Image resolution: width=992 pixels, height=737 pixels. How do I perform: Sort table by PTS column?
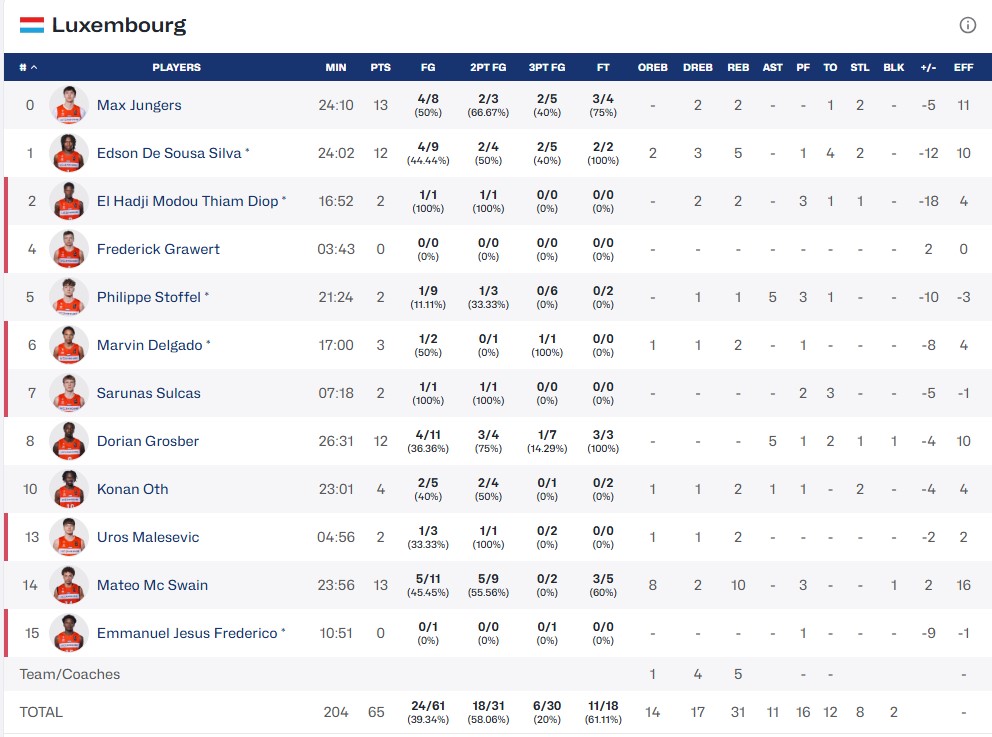pyautogui.click(x=380, y=67)
